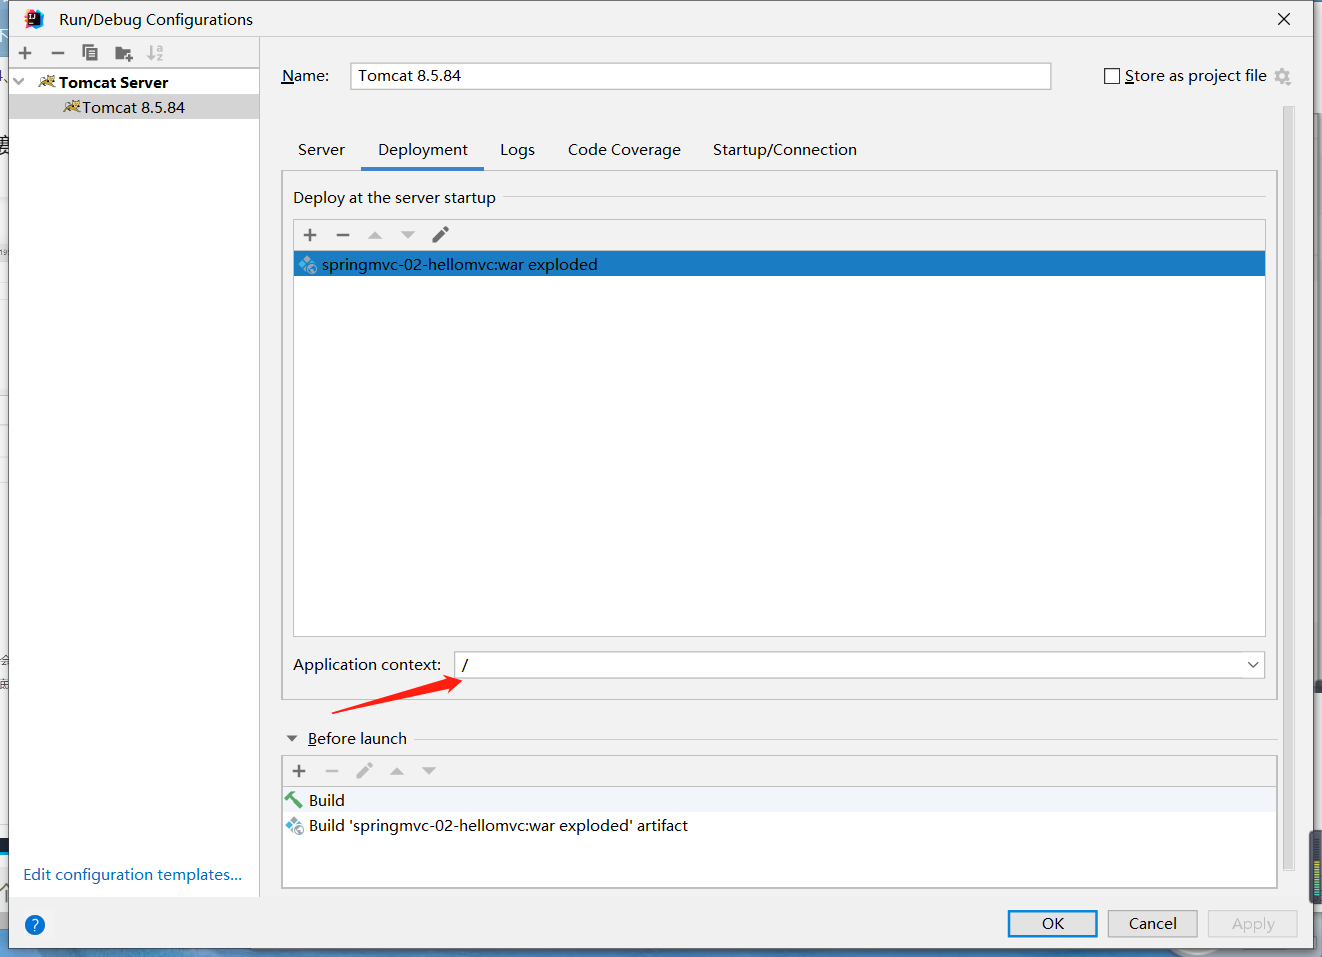Click the Tomcat Server group icon
This screenshot has height=957, width=1322.
[47, 82]
